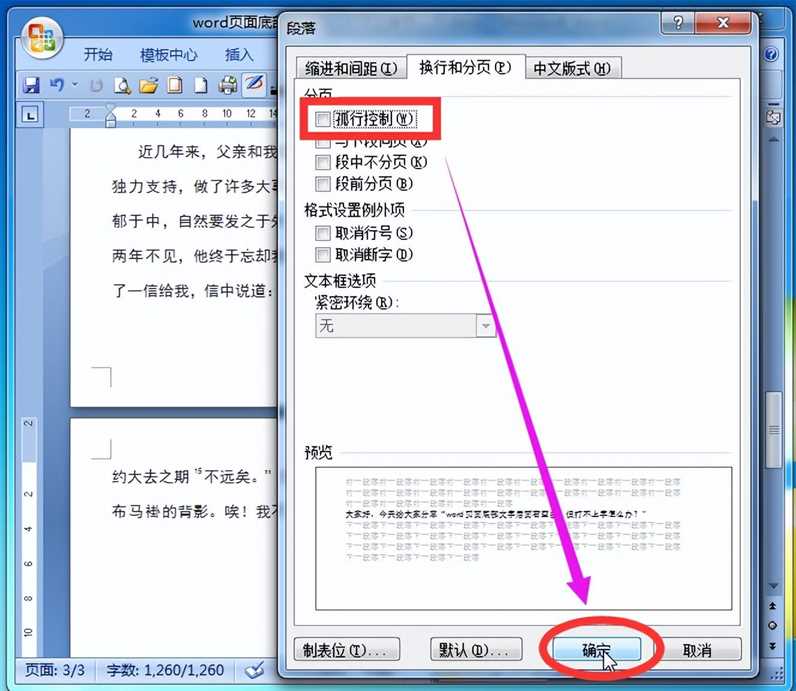Check the 孤行控制 checkbox

click(x=323, y=119)
